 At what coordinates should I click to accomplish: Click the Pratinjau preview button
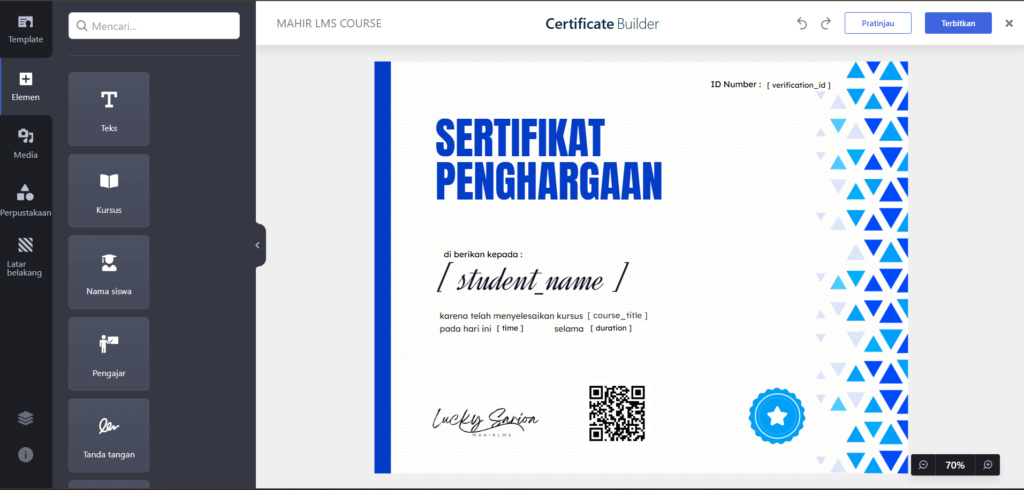[877, 23]
